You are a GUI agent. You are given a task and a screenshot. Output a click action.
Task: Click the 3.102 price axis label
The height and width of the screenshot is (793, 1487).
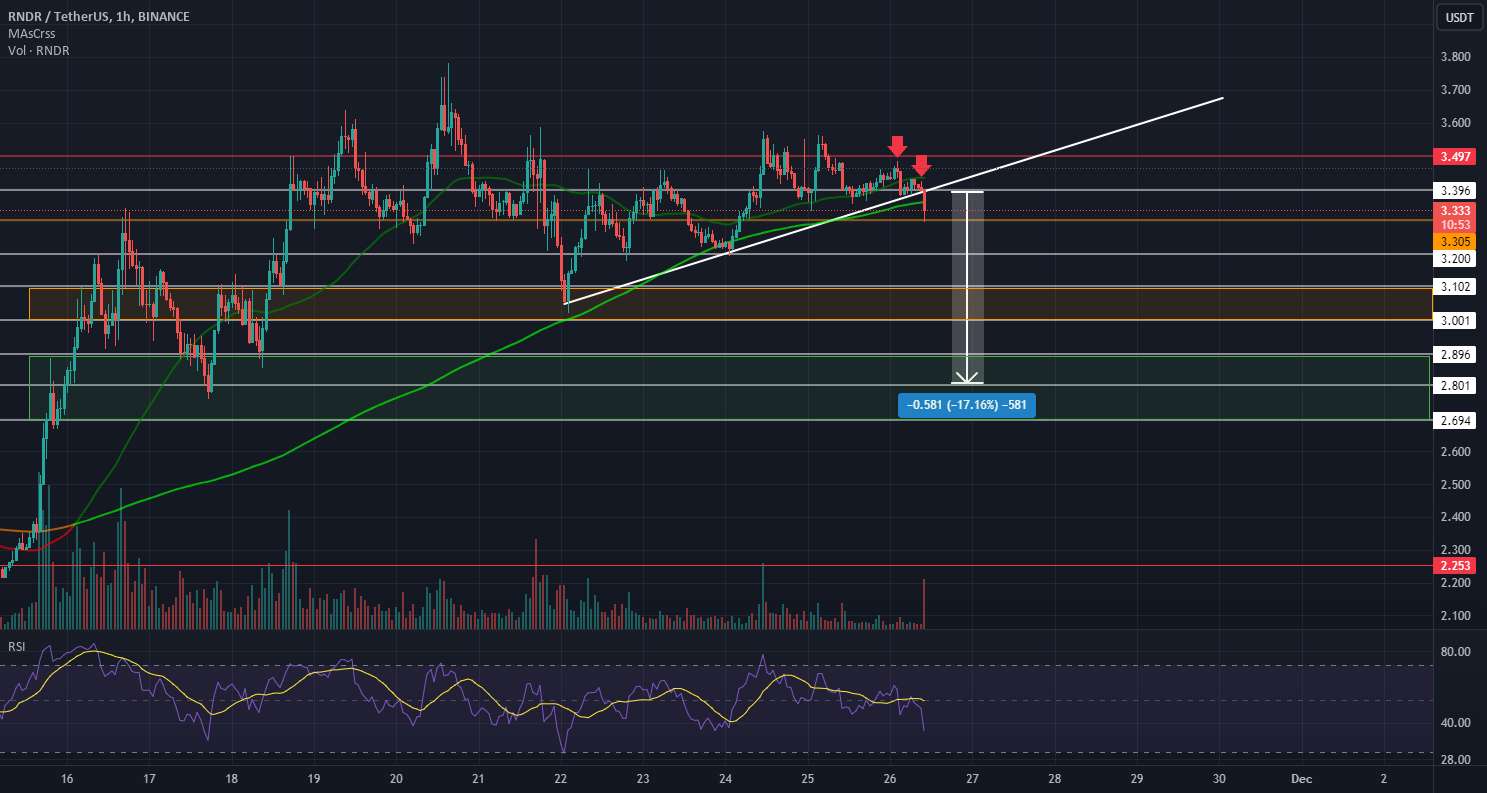point(1455,287)
